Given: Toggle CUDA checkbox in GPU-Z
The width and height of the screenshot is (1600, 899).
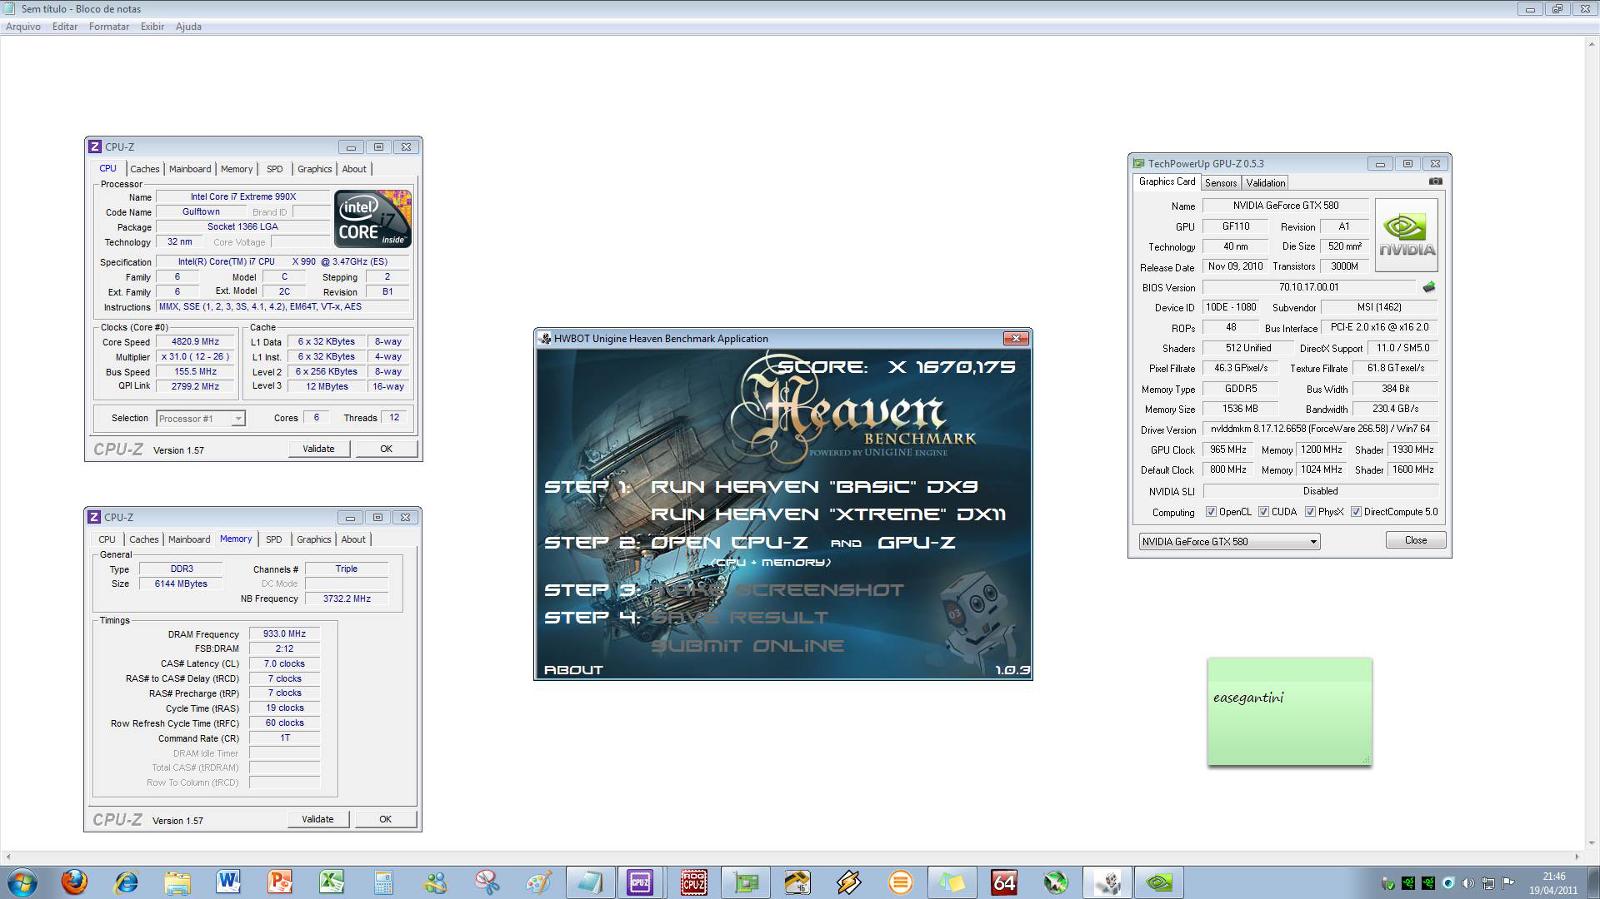Looking at the screenshot, I should coord(1263,512).
